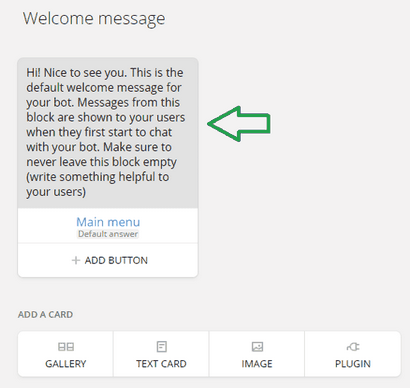The image size is (410, 388).
Task: Click the word 'Hi!' in the message
Action: point(33,73)
